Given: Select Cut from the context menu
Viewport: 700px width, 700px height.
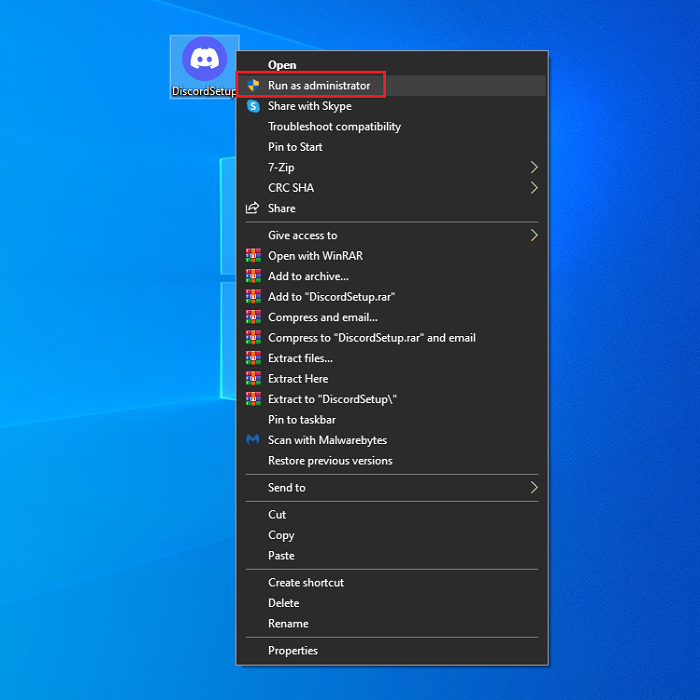Looking at the screenshot, I should tap(392, 515).
